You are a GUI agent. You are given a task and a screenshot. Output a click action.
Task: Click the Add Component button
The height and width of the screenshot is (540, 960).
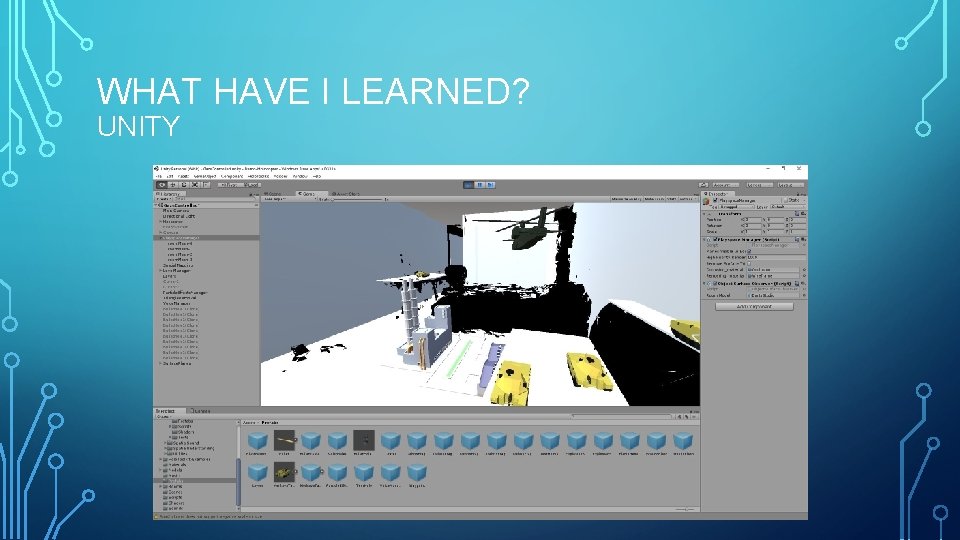[x=754, y=306]
